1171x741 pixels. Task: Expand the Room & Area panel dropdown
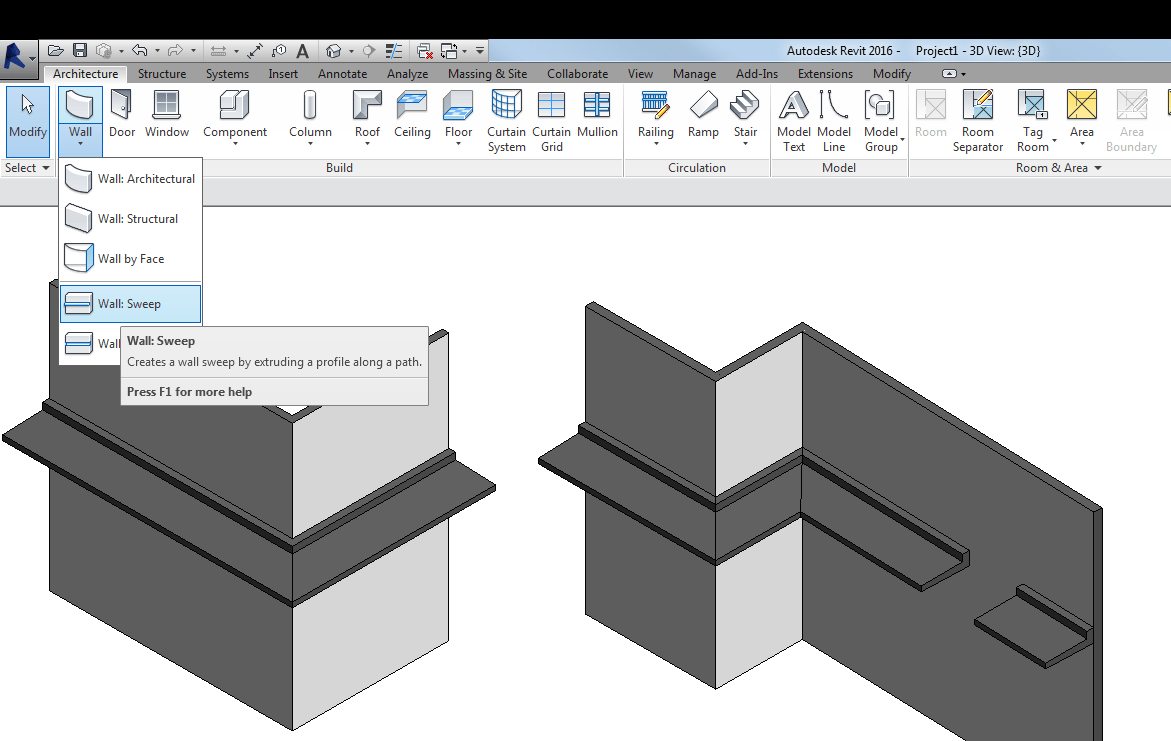pyautogui.click(x=1098, y=168)
